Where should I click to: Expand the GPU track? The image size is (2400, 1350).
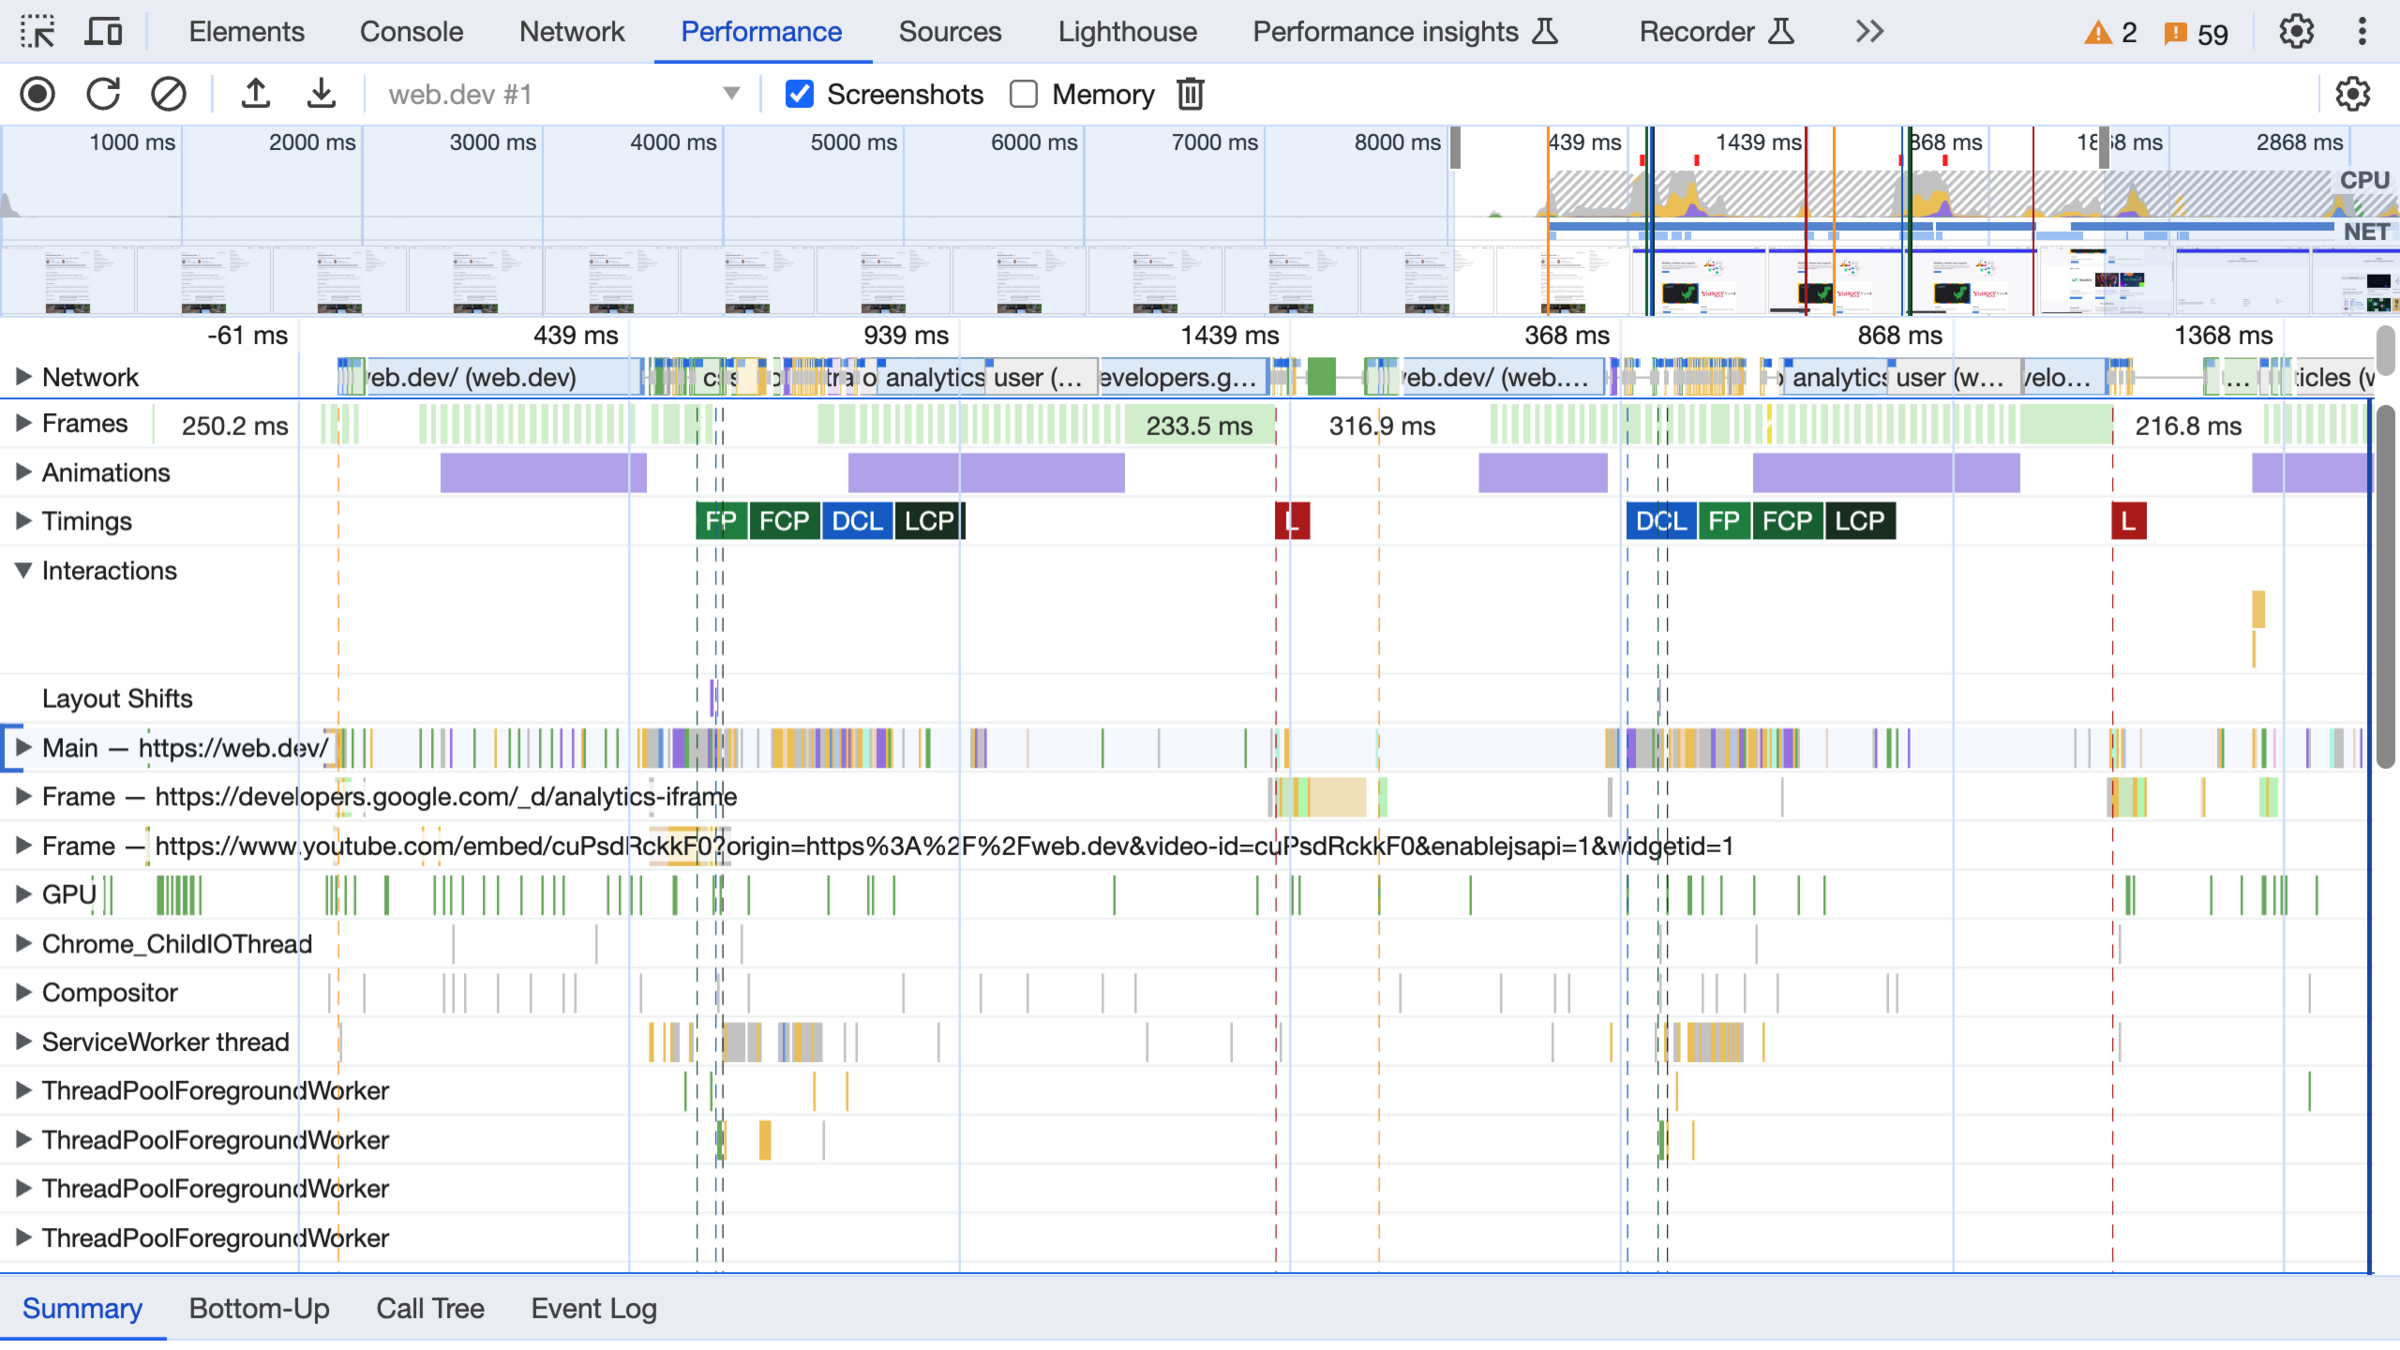pos(22,894)
